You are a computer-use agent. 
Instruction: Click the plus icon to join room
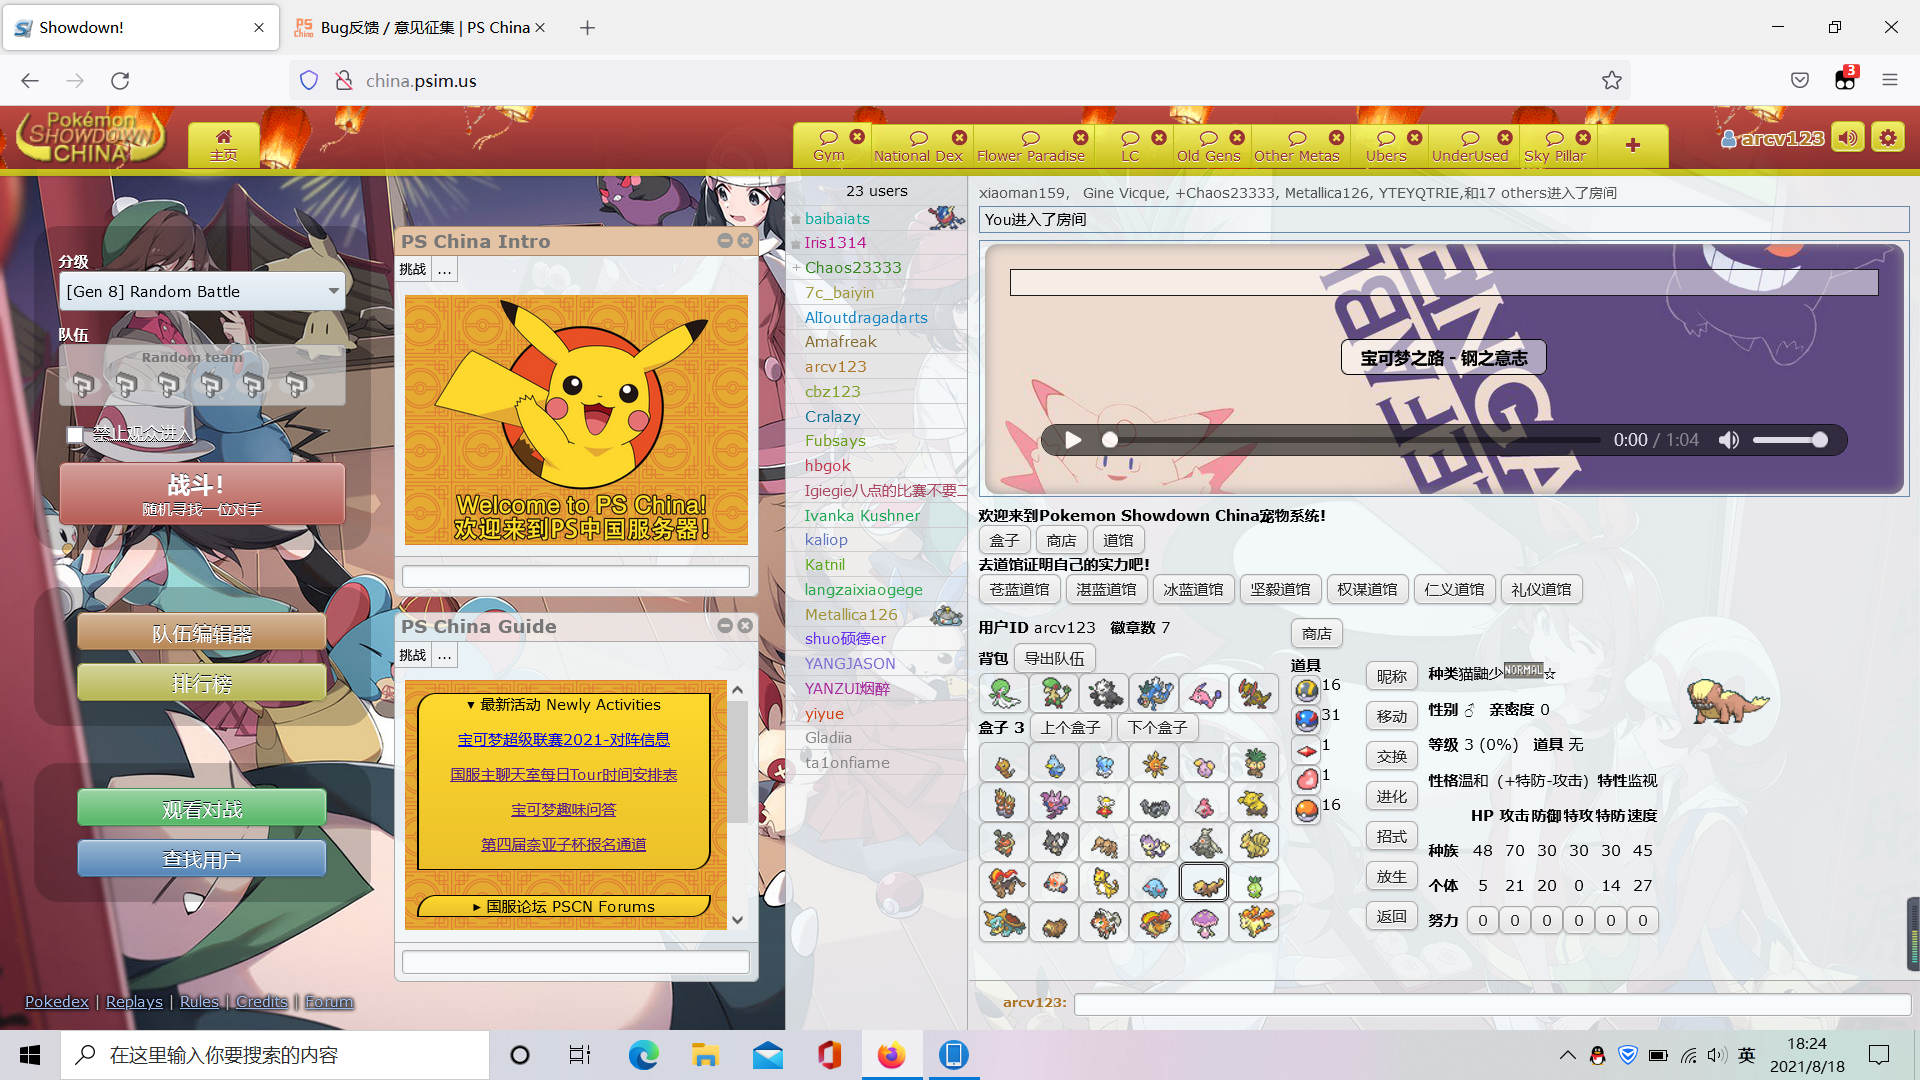[x=1632, y=145]
